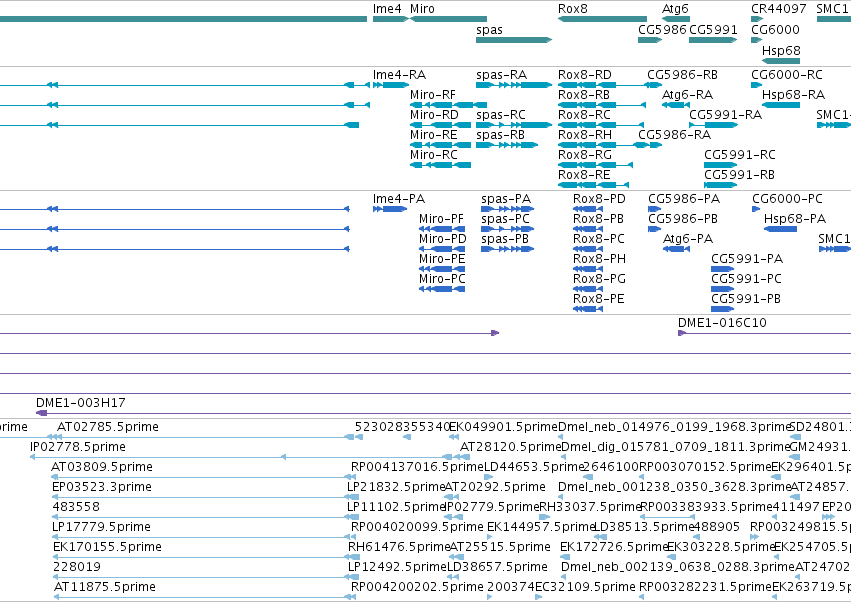Screen dimensions: 851x602
Task: Select the spas-RA transcript label
Action: coord(501,75)
